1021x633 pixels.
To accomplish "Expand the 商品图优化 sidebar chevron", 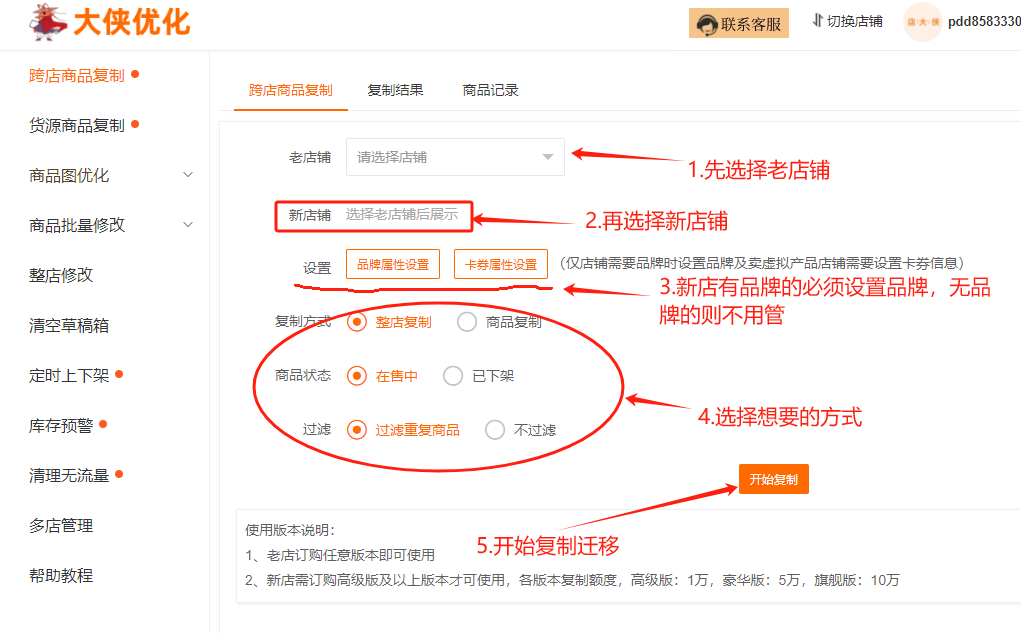I will 188,175.
